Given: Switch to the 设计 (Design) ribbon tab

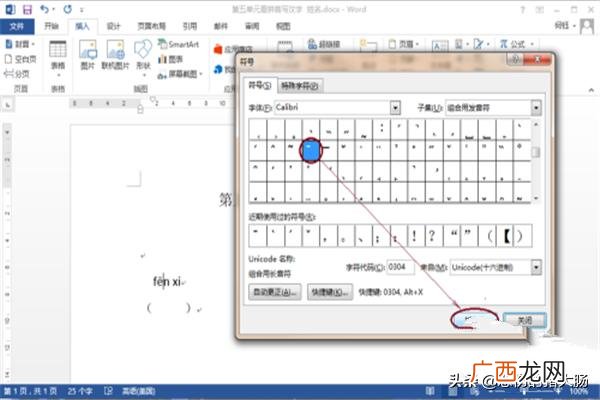Looking at the screenshot, I should [x=113, y=26].
